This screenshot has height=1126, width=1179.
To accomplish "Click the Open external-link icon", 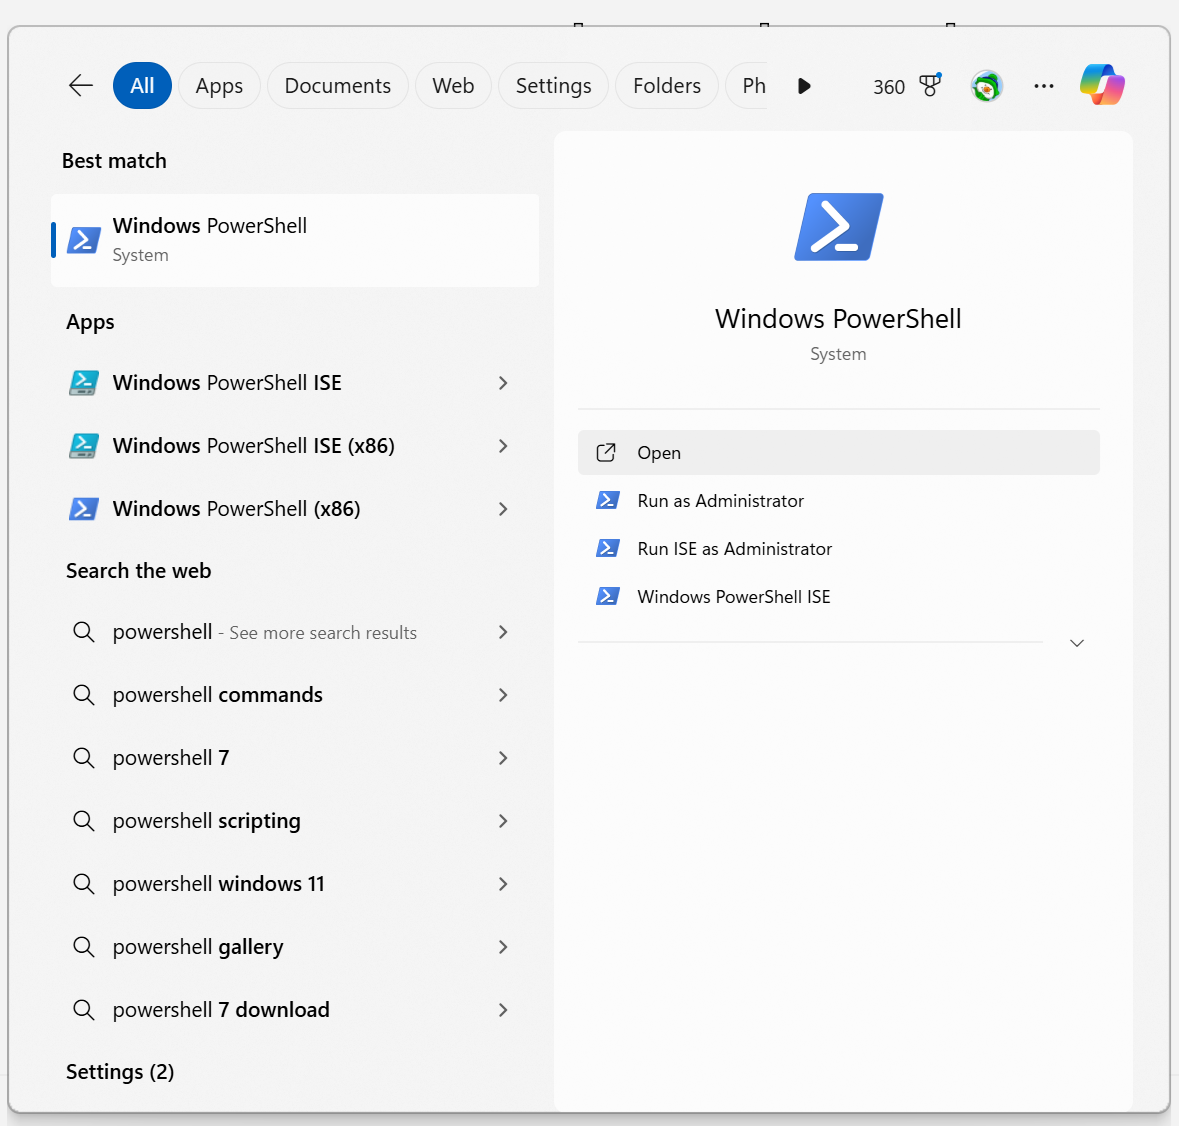I will [x=606, y=453].
